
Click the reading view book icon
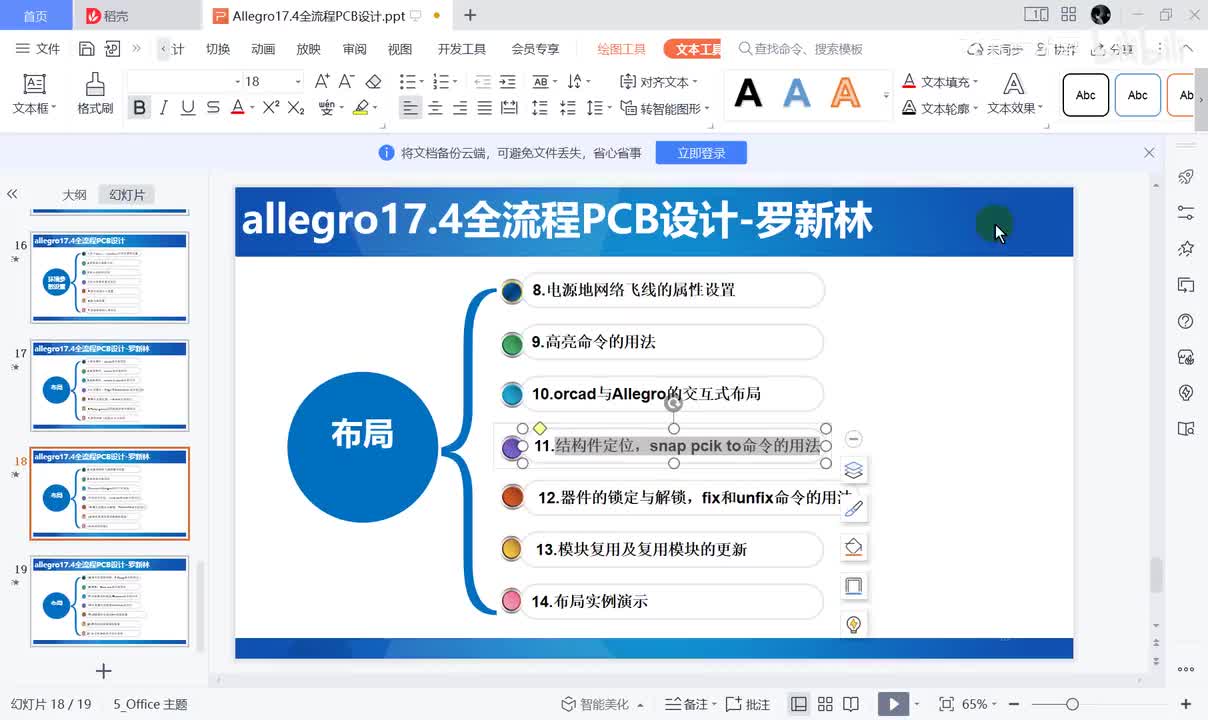[851, 704]
